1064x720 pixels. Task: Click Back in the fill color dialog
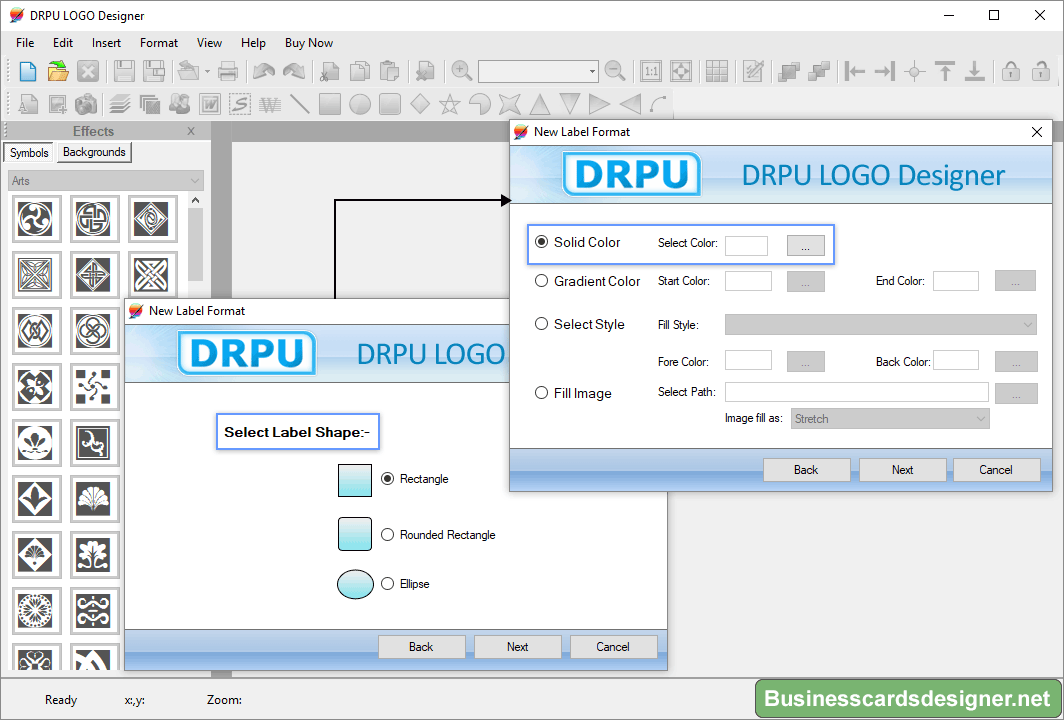806,470
